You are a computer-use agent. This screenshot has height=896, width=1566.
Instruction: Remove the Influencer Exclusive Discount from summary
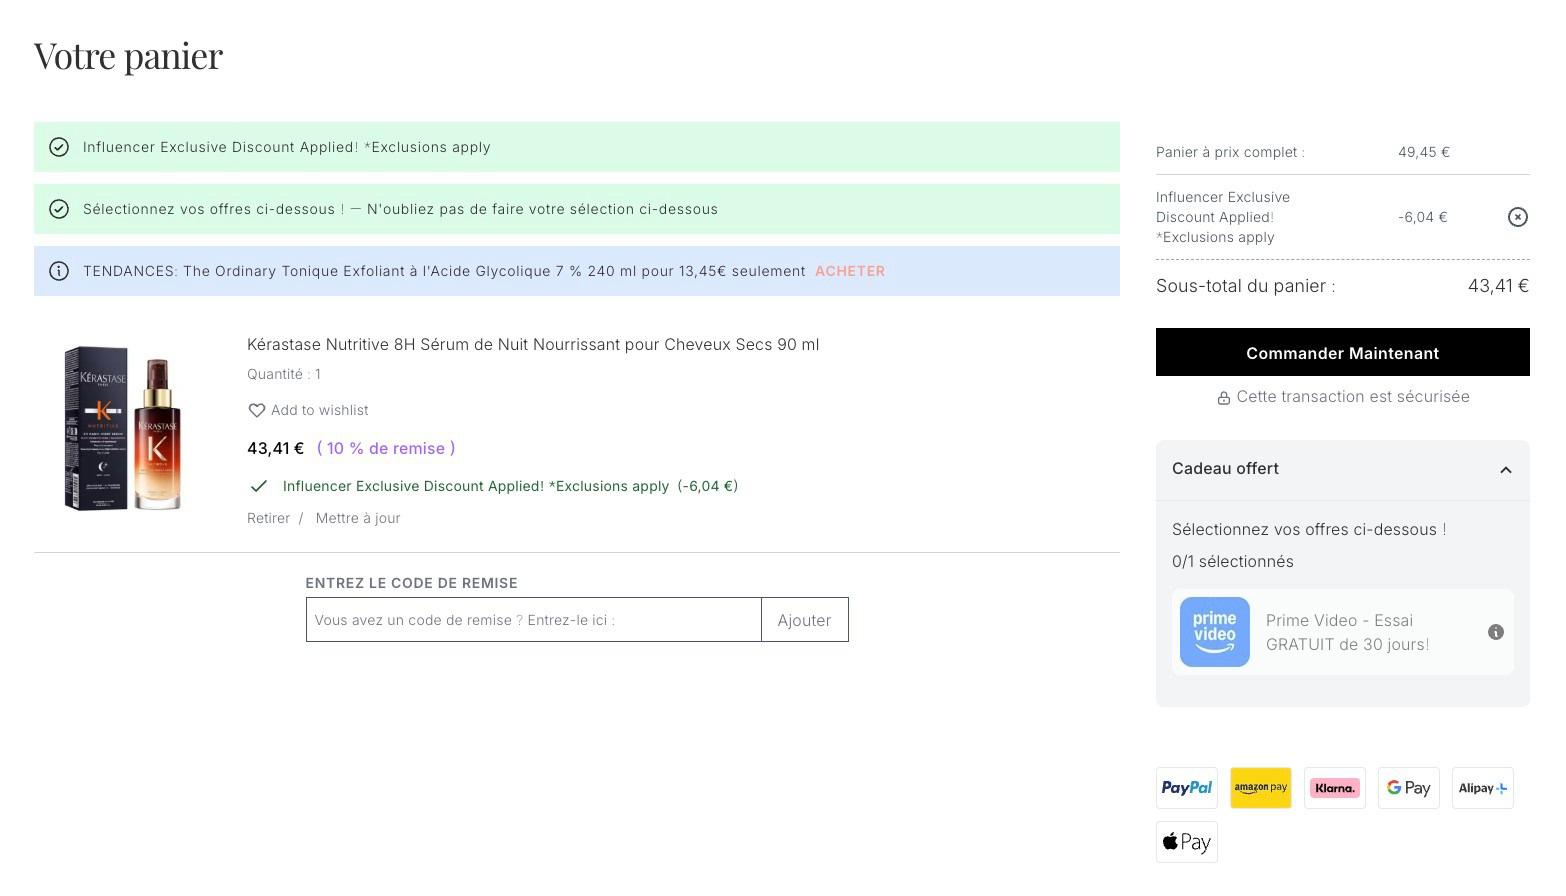click(x=1517, y=217)
